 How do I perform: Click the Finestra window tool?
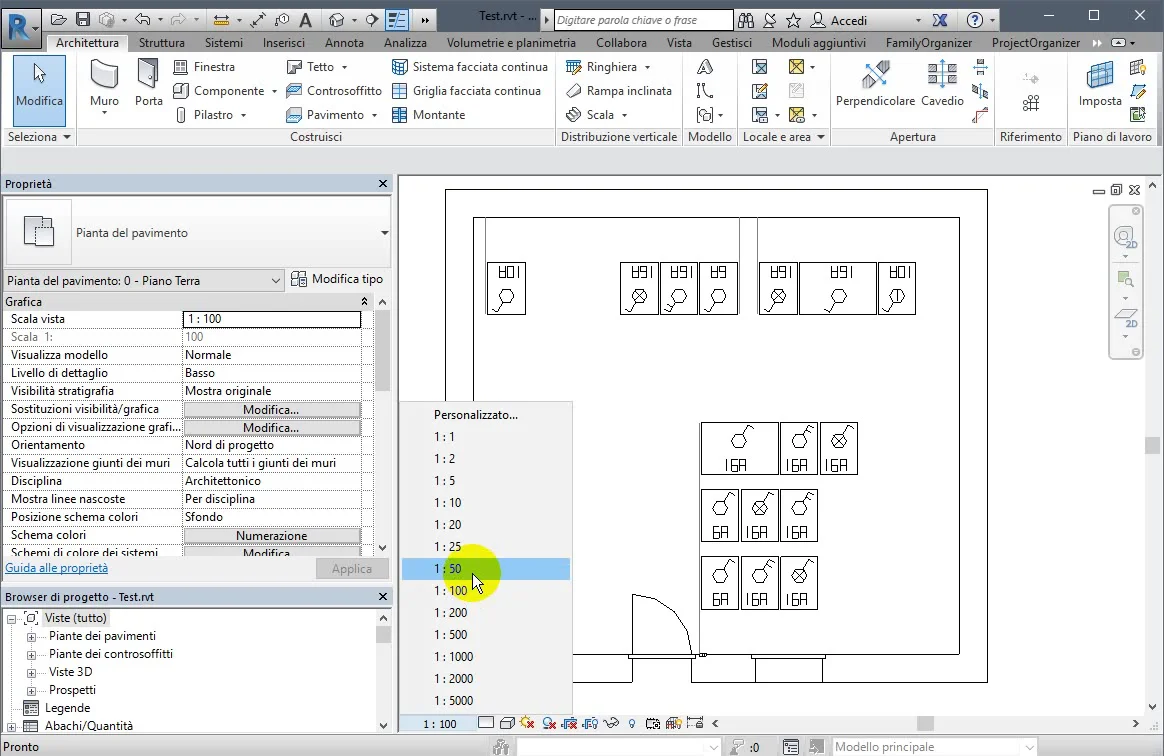pyautogui.click(x=204, y=67)
